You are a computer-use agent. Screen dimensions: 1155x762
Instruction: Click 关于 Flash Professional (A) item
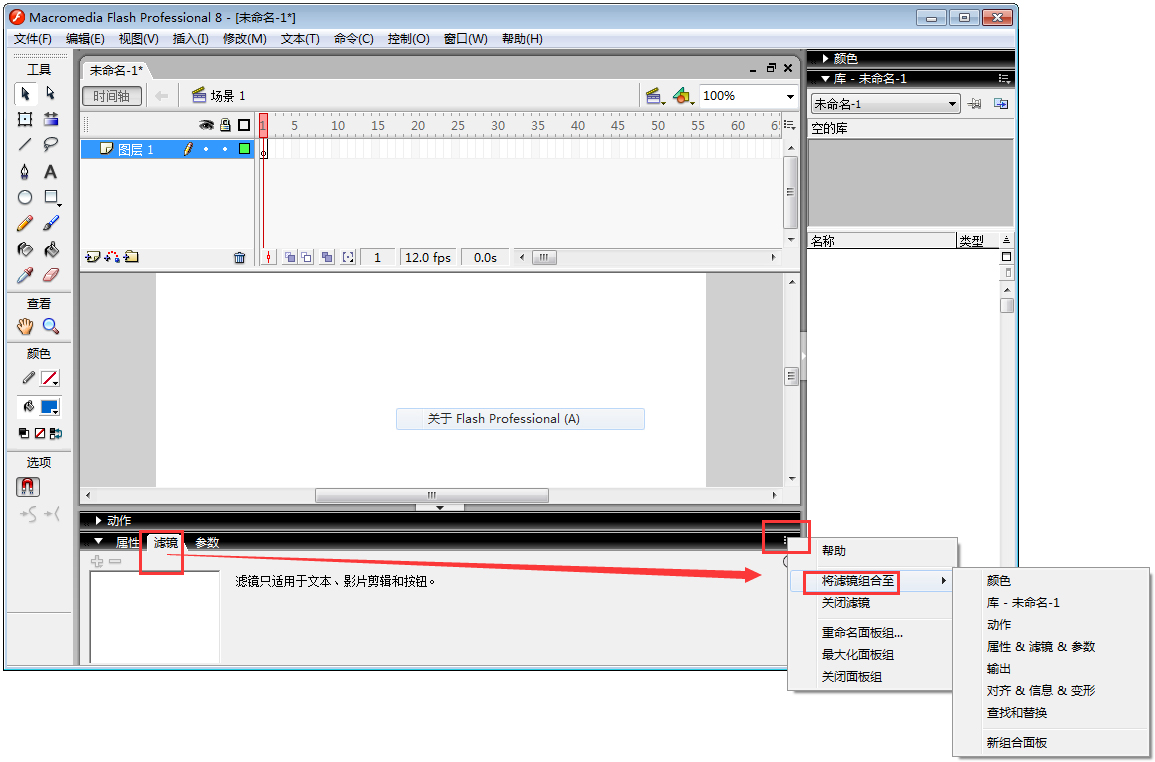(520, 419)
